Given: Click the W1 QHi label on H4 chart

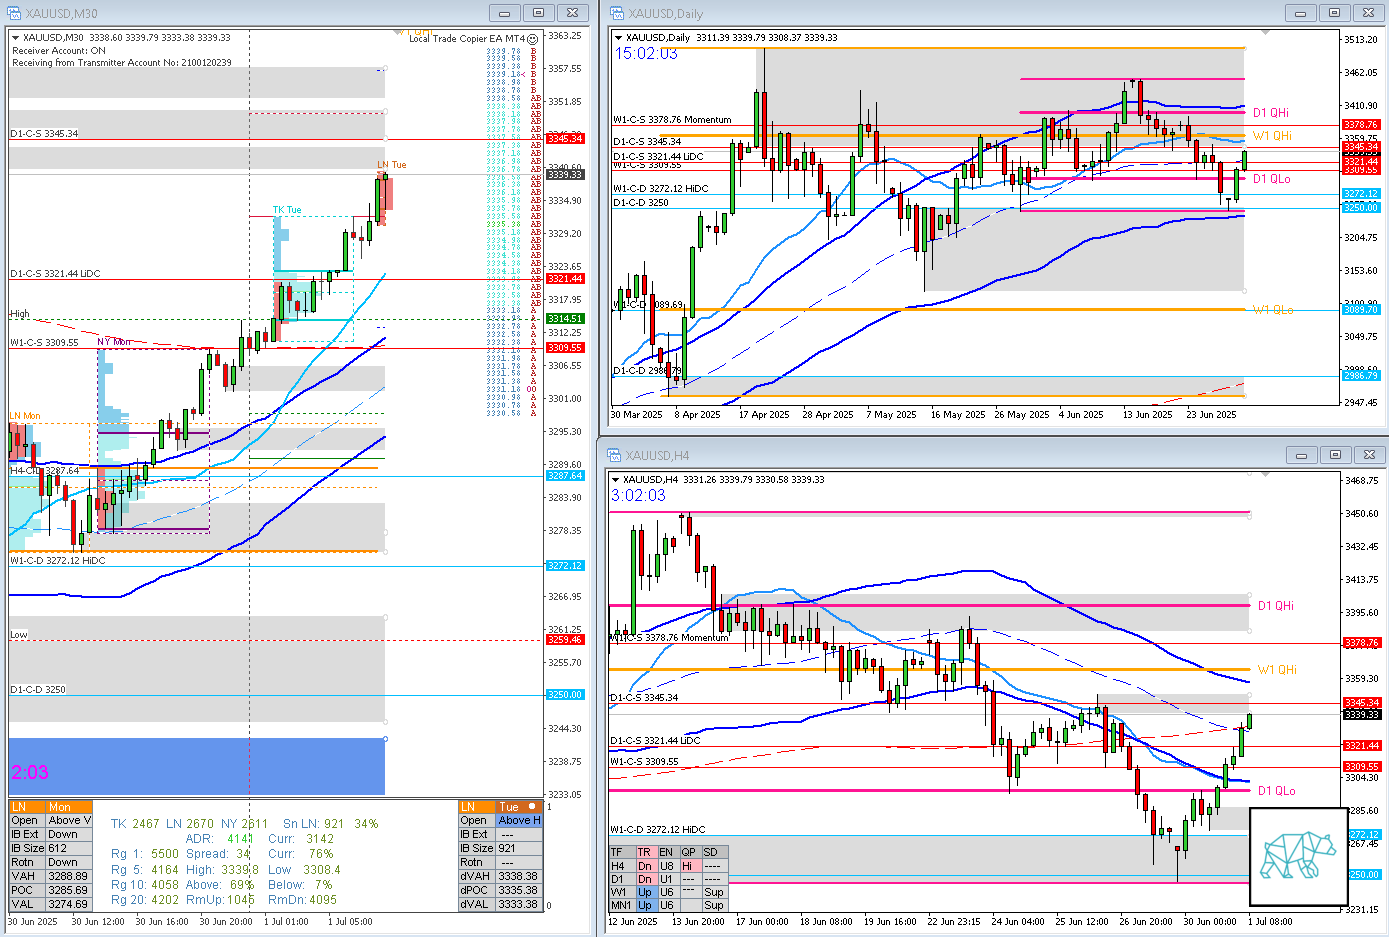Looking at the screenshot, I should point(1277,670).
